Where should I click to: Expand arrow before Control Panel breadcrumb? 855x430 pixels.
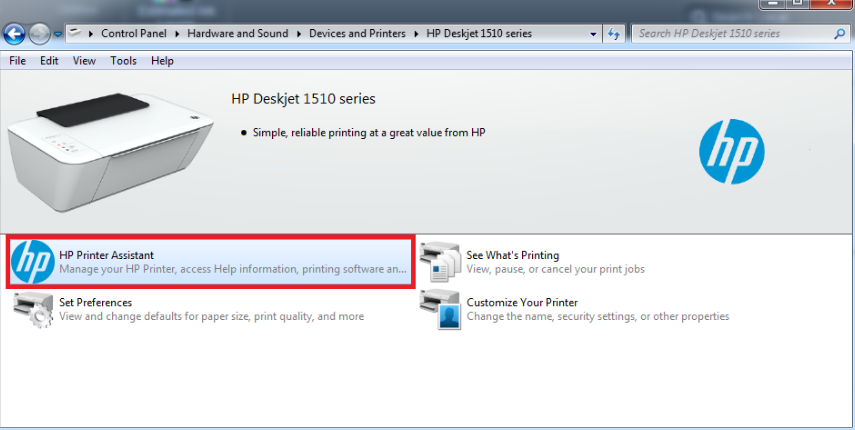point(91,34)
